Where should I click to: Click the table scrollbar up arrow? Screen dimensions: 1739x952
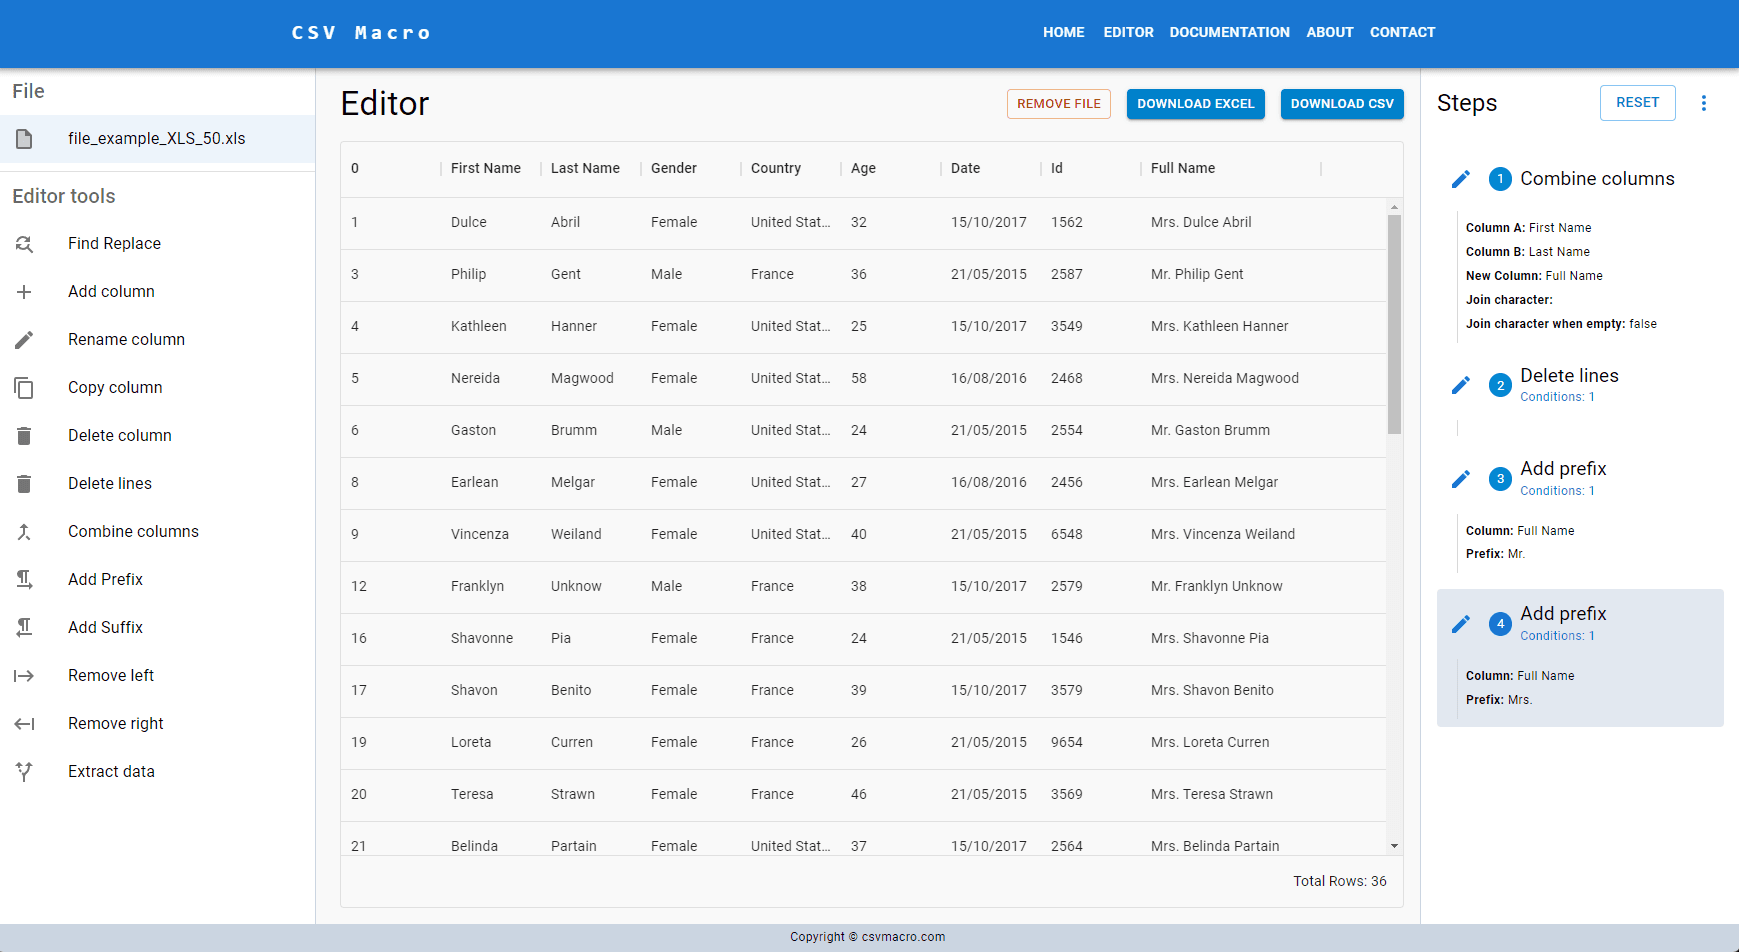[1394, 207]
